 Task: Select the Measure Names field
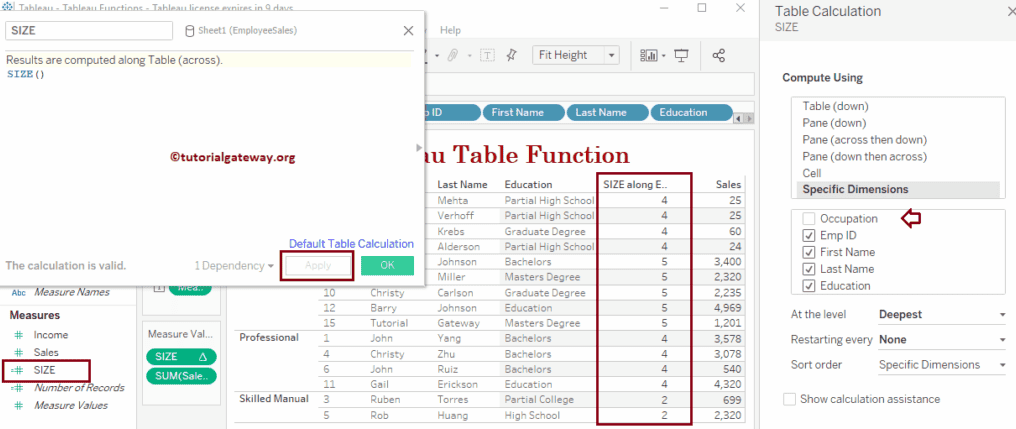point(72,292)
